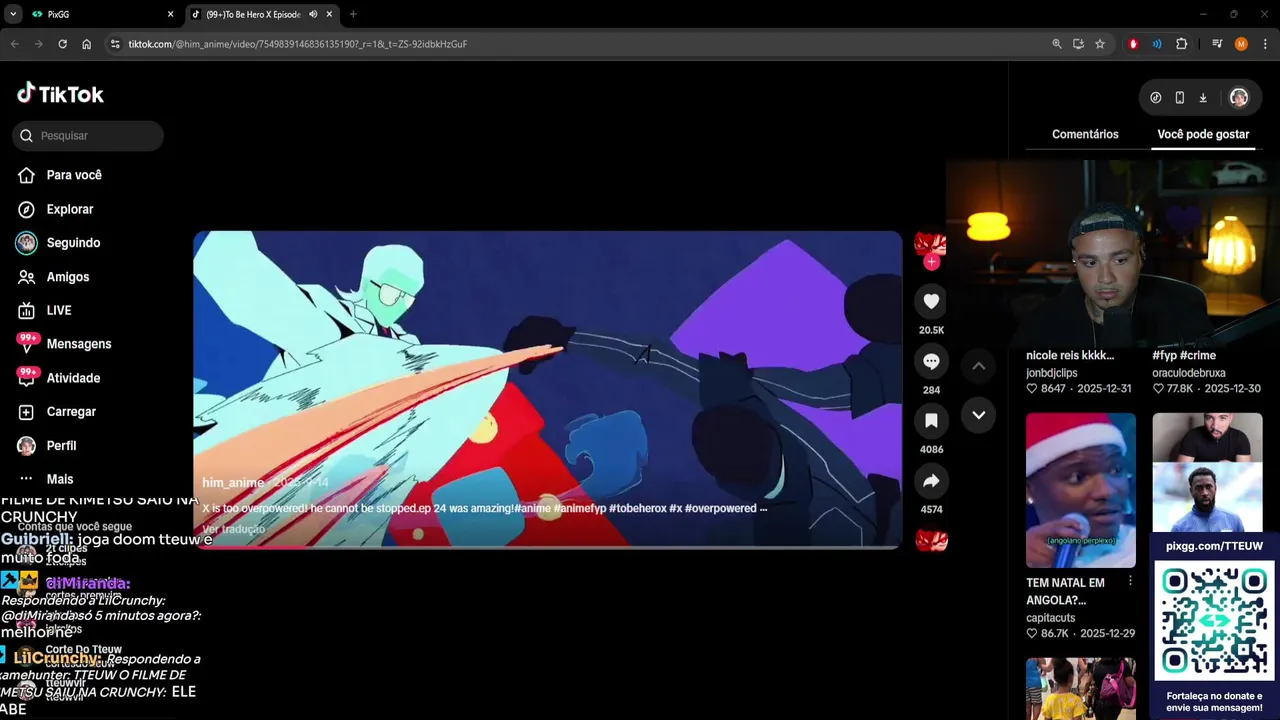Click the site information icon in address bar
This screenshot has height=720, width=1280.
pyautogui.click(x=115, y=44)
